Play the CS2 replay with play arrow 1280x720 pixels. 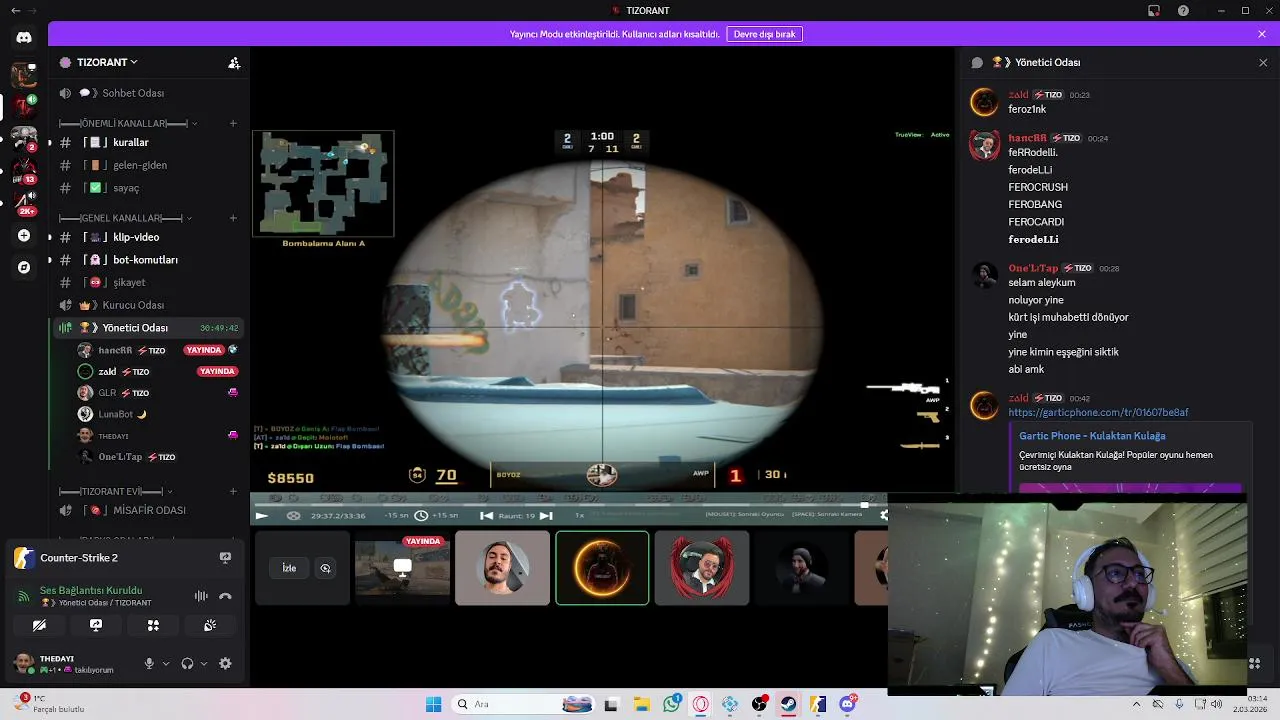(x=262, y=516)
